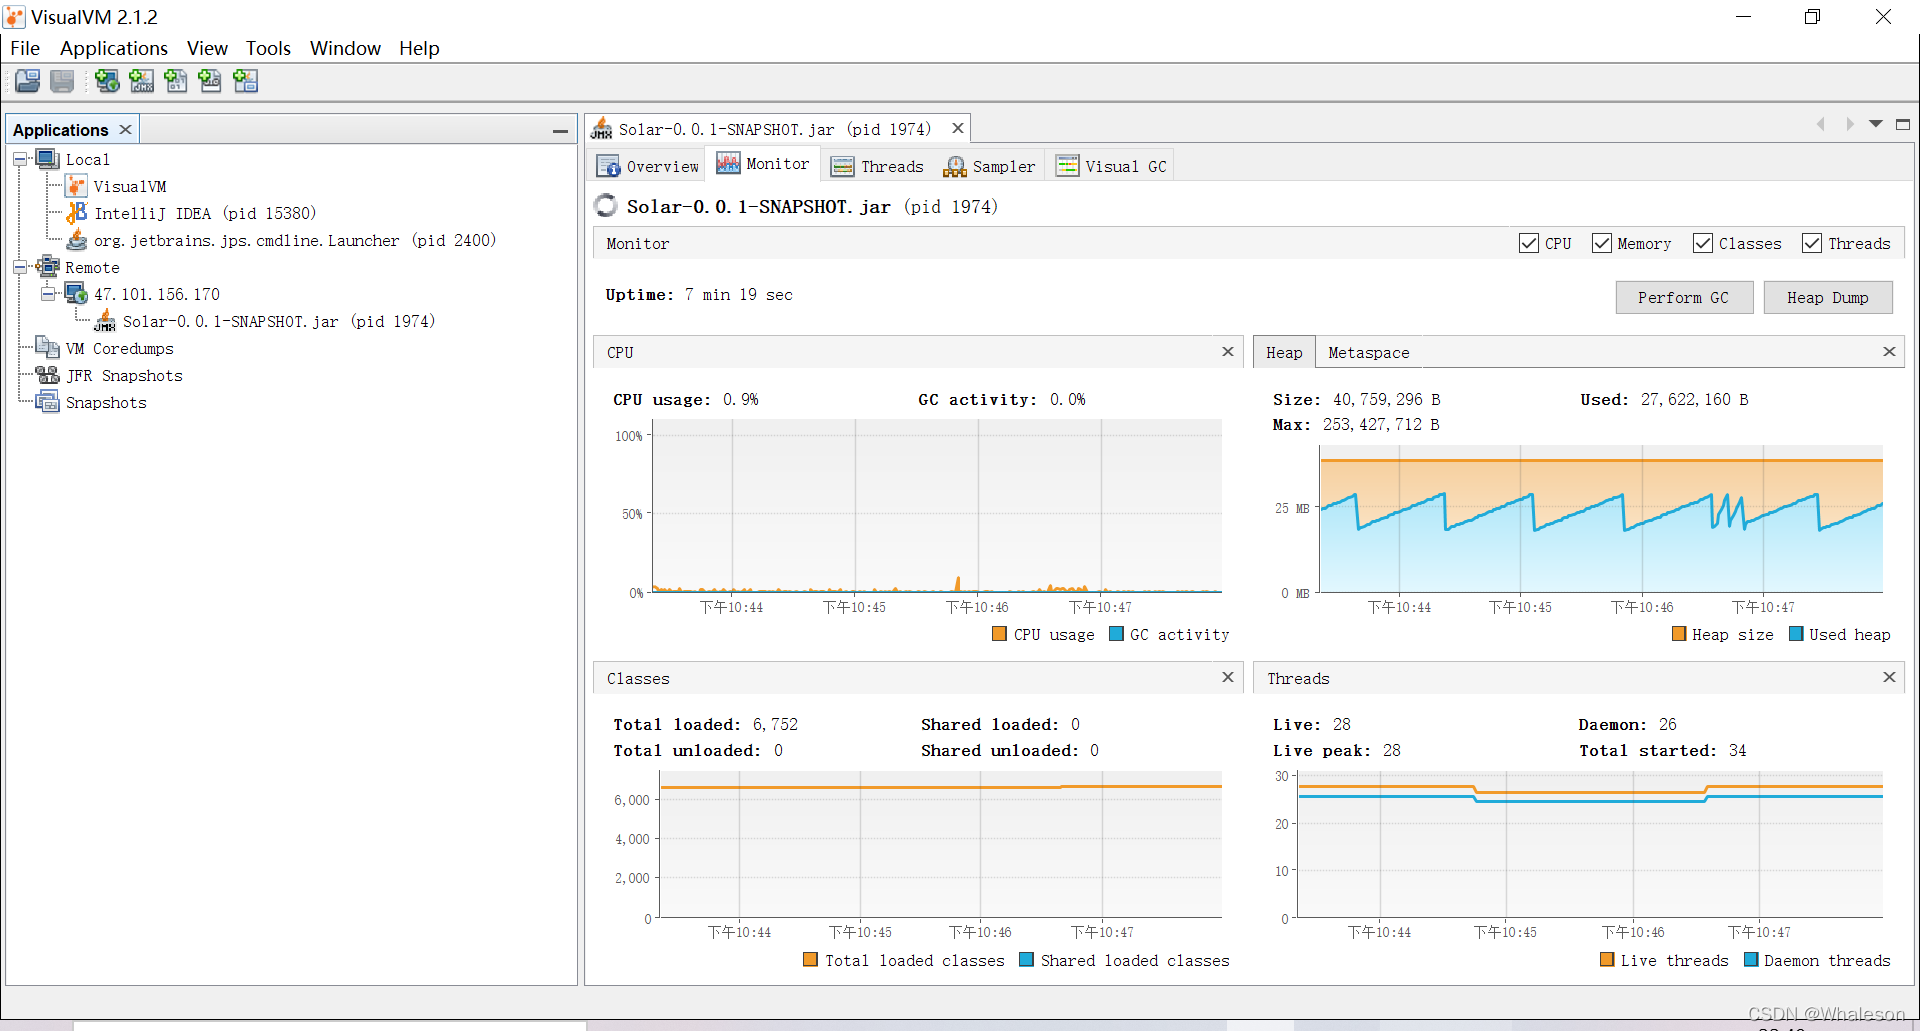
Task: Click the Java cup icon for Launcher
Action: 76,240
